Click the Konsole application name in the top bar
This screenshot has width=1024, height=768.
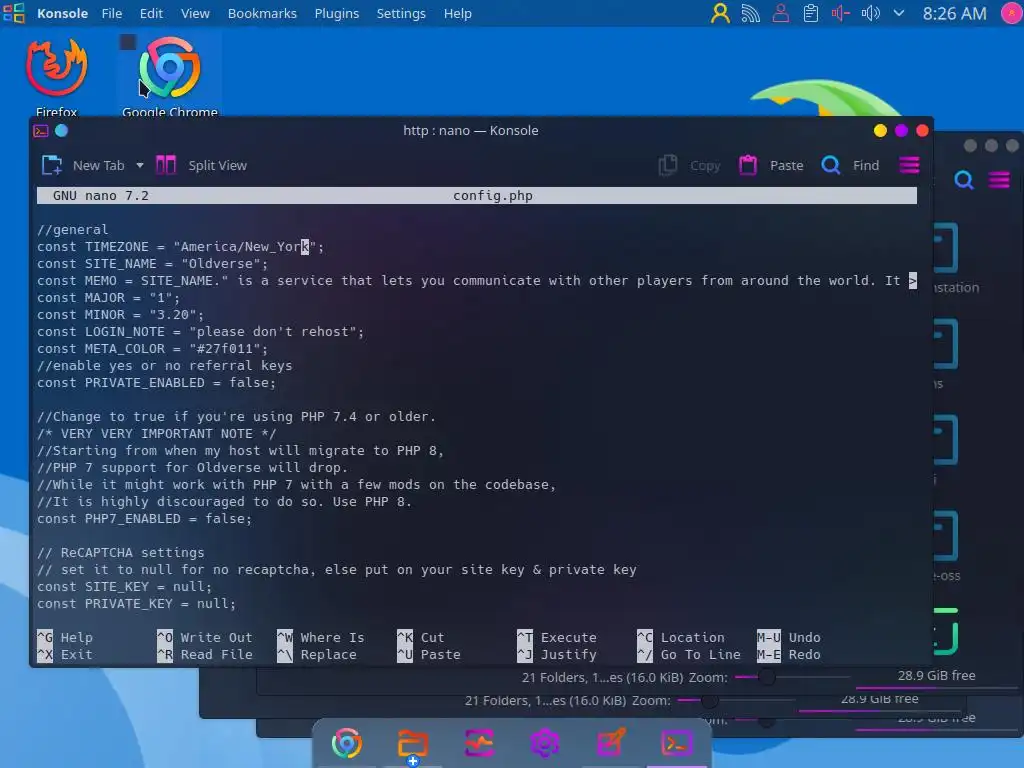click(62, 13)
